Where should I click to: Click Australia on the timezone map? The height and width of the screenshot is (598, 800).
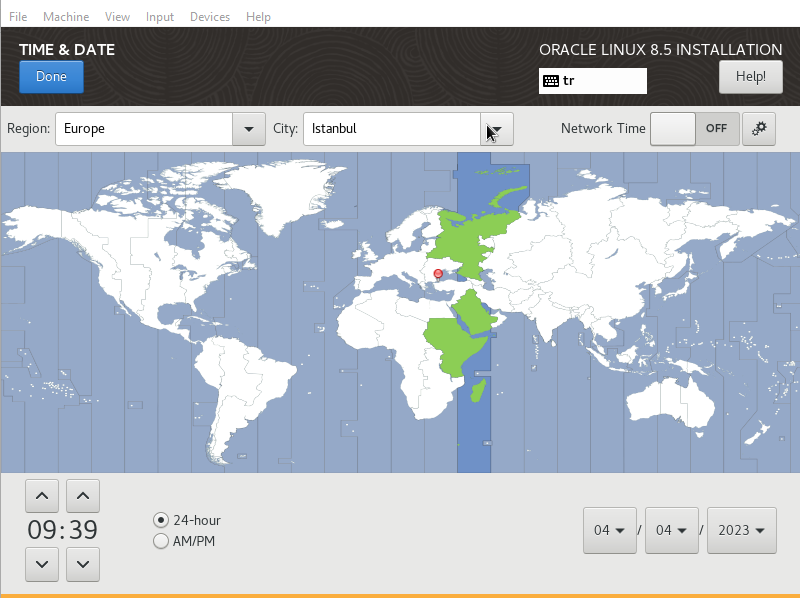coord(671,403)
